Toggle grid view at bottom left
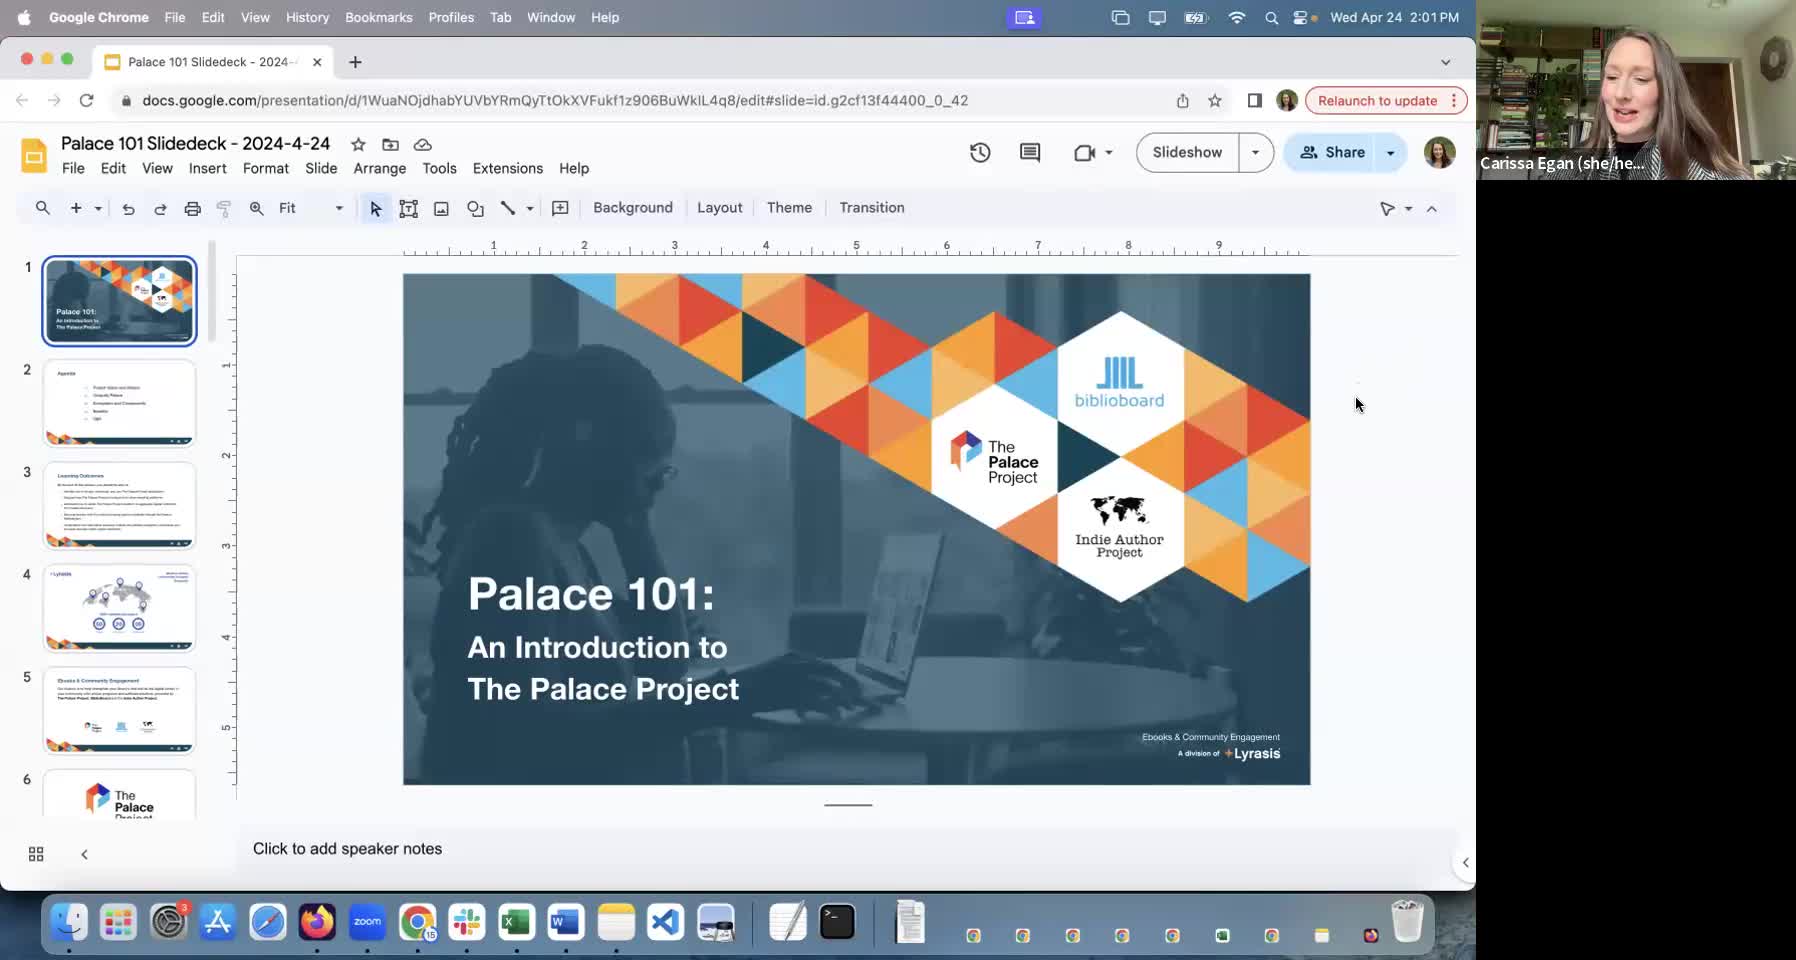 click(x=36, y=854)
